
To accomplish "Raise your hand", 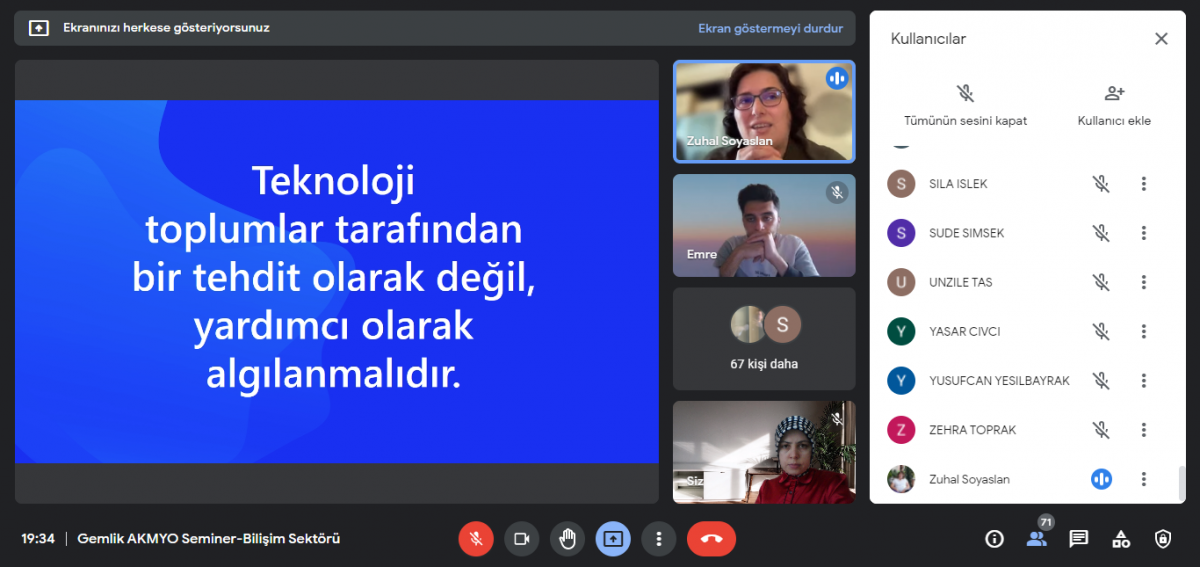I will [x=567, y=539].
